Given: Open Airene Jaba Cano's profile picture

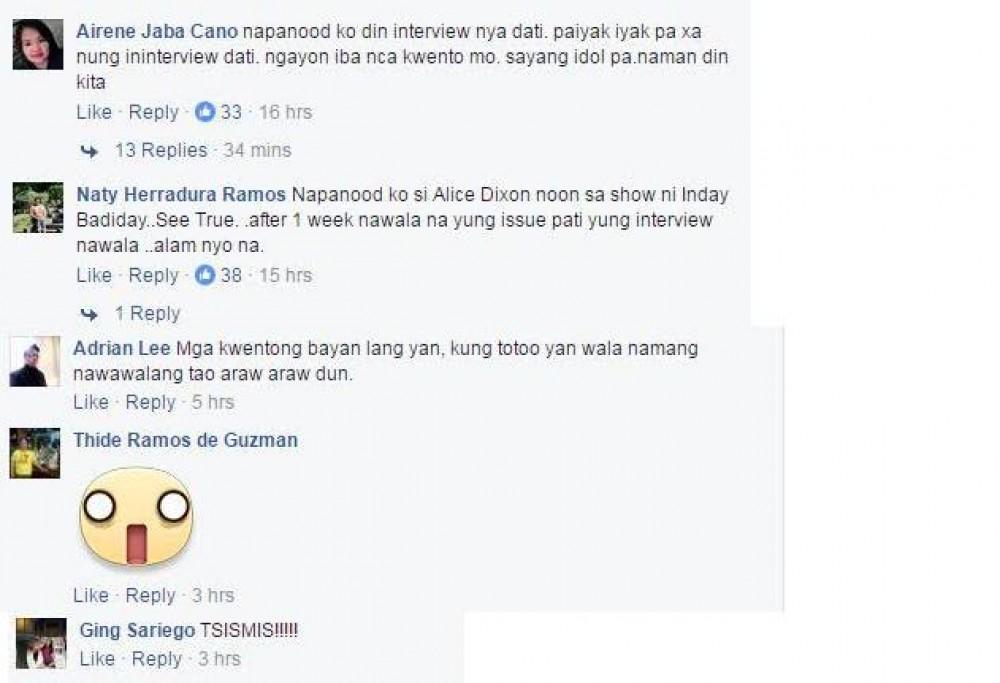Looking at the screenshot, I should click(38, 44).
